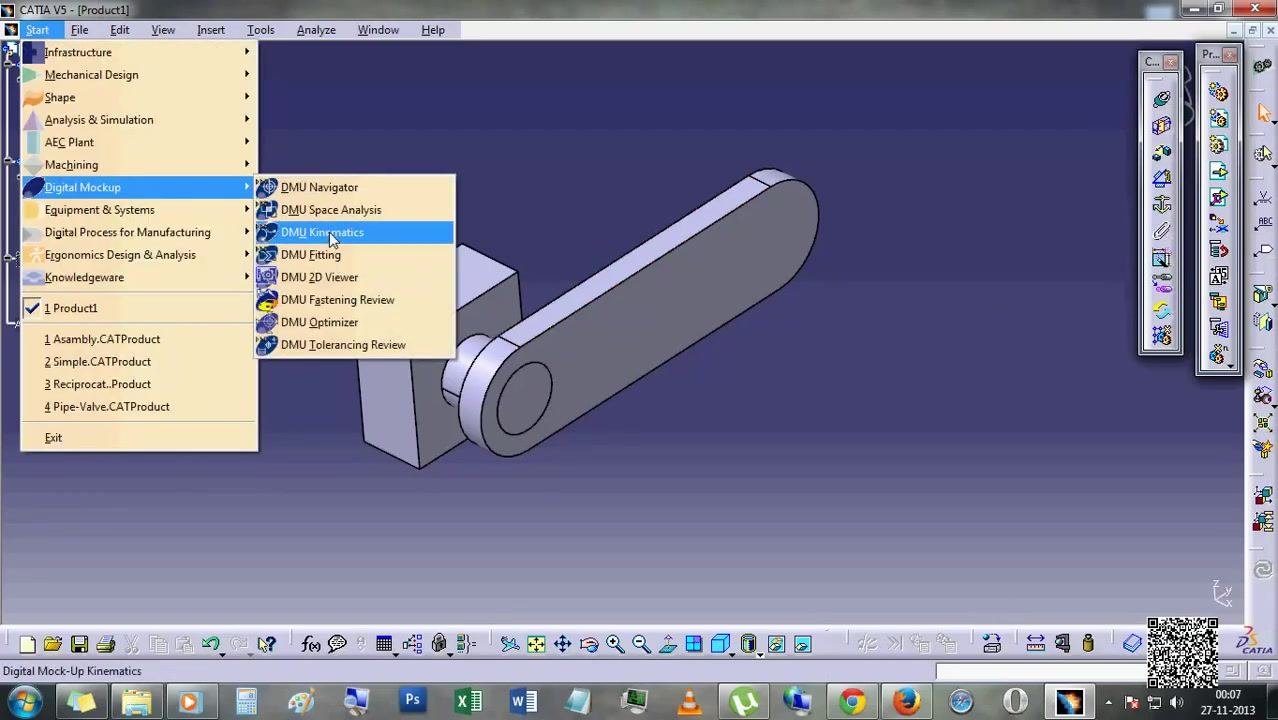Insert a new Component from Product Structure toolbar
Viewport: 1278px width, 720px height.
pyautogui.click(x=1218, y=93)
